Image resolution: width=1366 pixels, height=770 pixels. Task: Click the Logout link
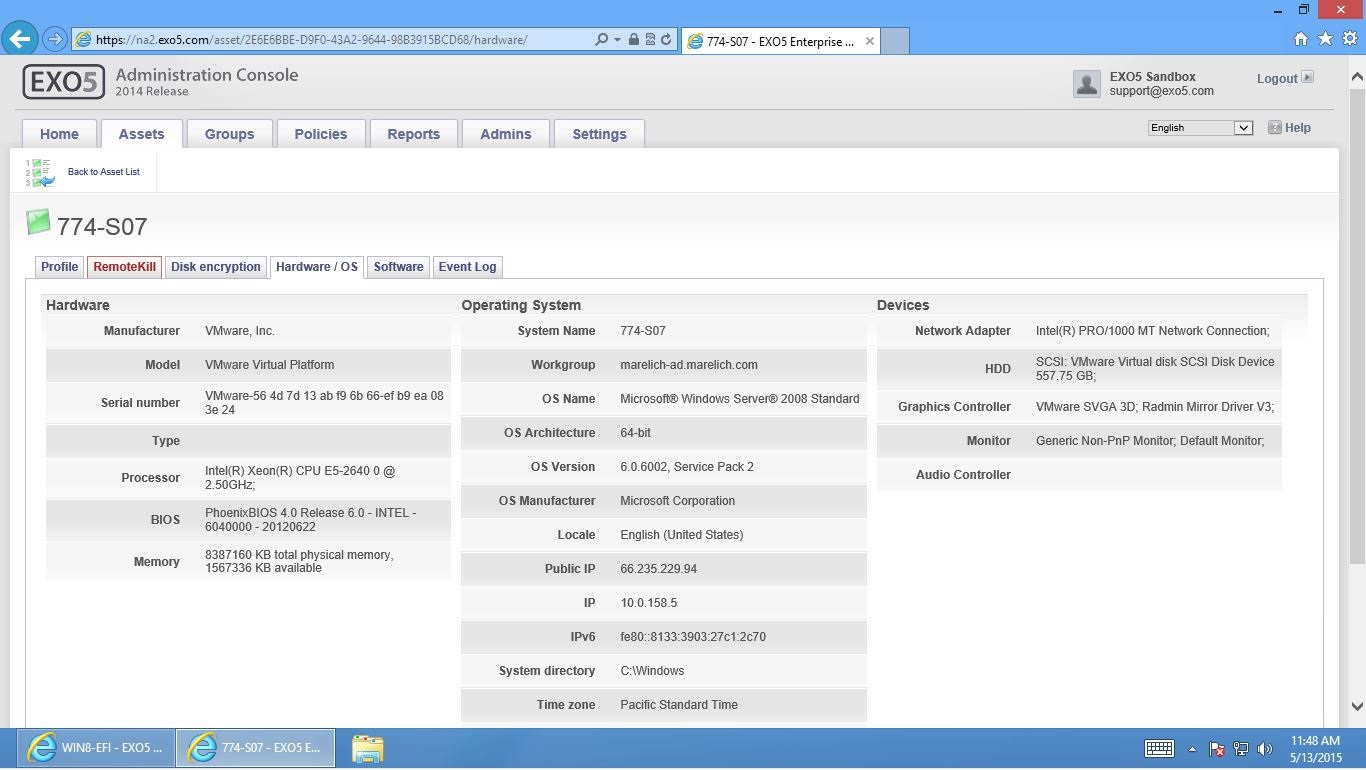(1277, 79)
